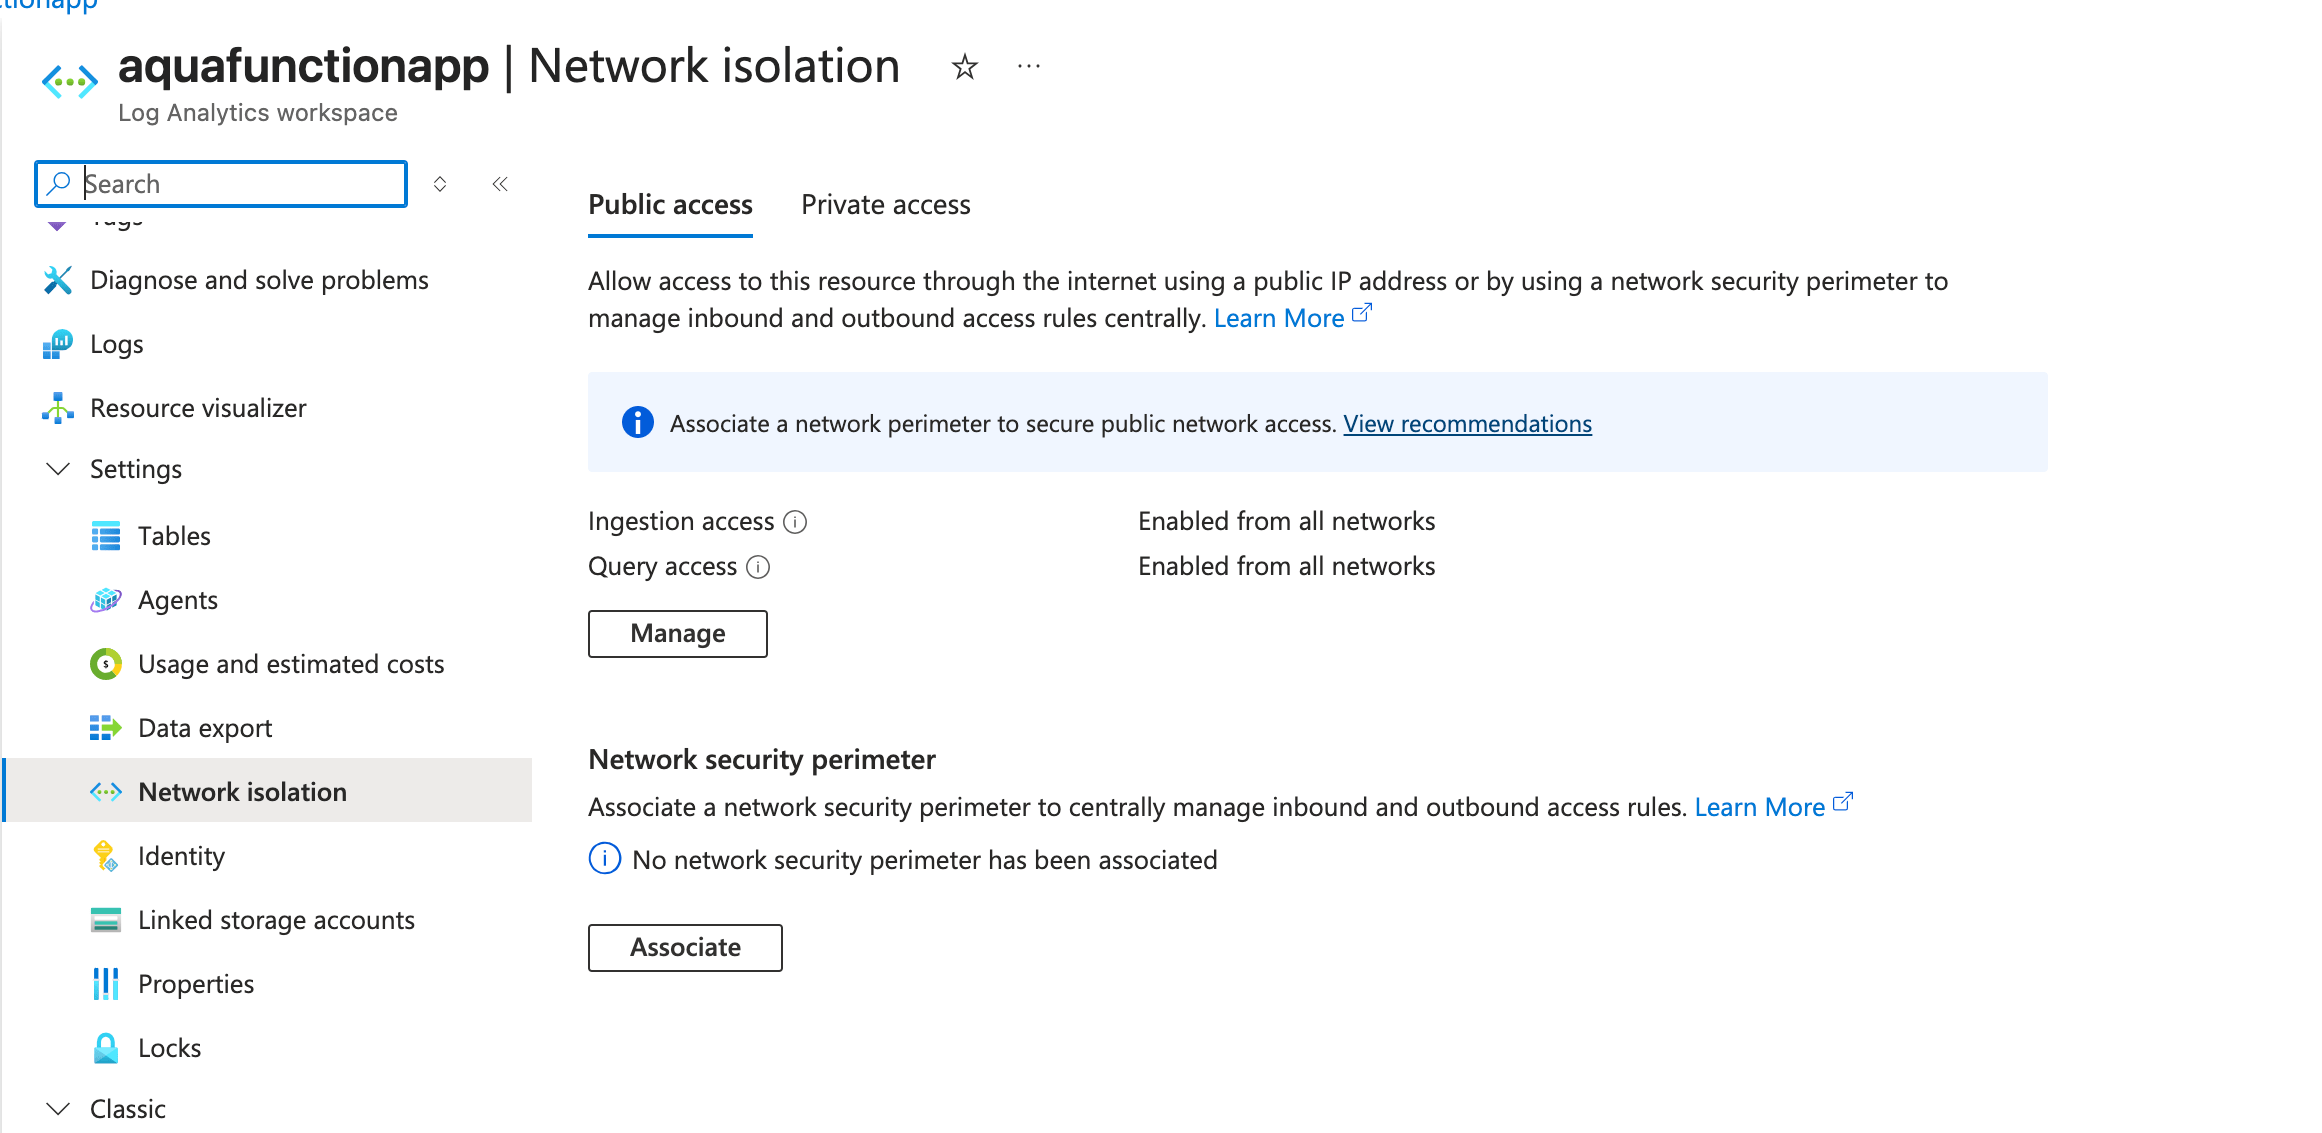
Task: Click the Associate button
Action: point(685,948)
